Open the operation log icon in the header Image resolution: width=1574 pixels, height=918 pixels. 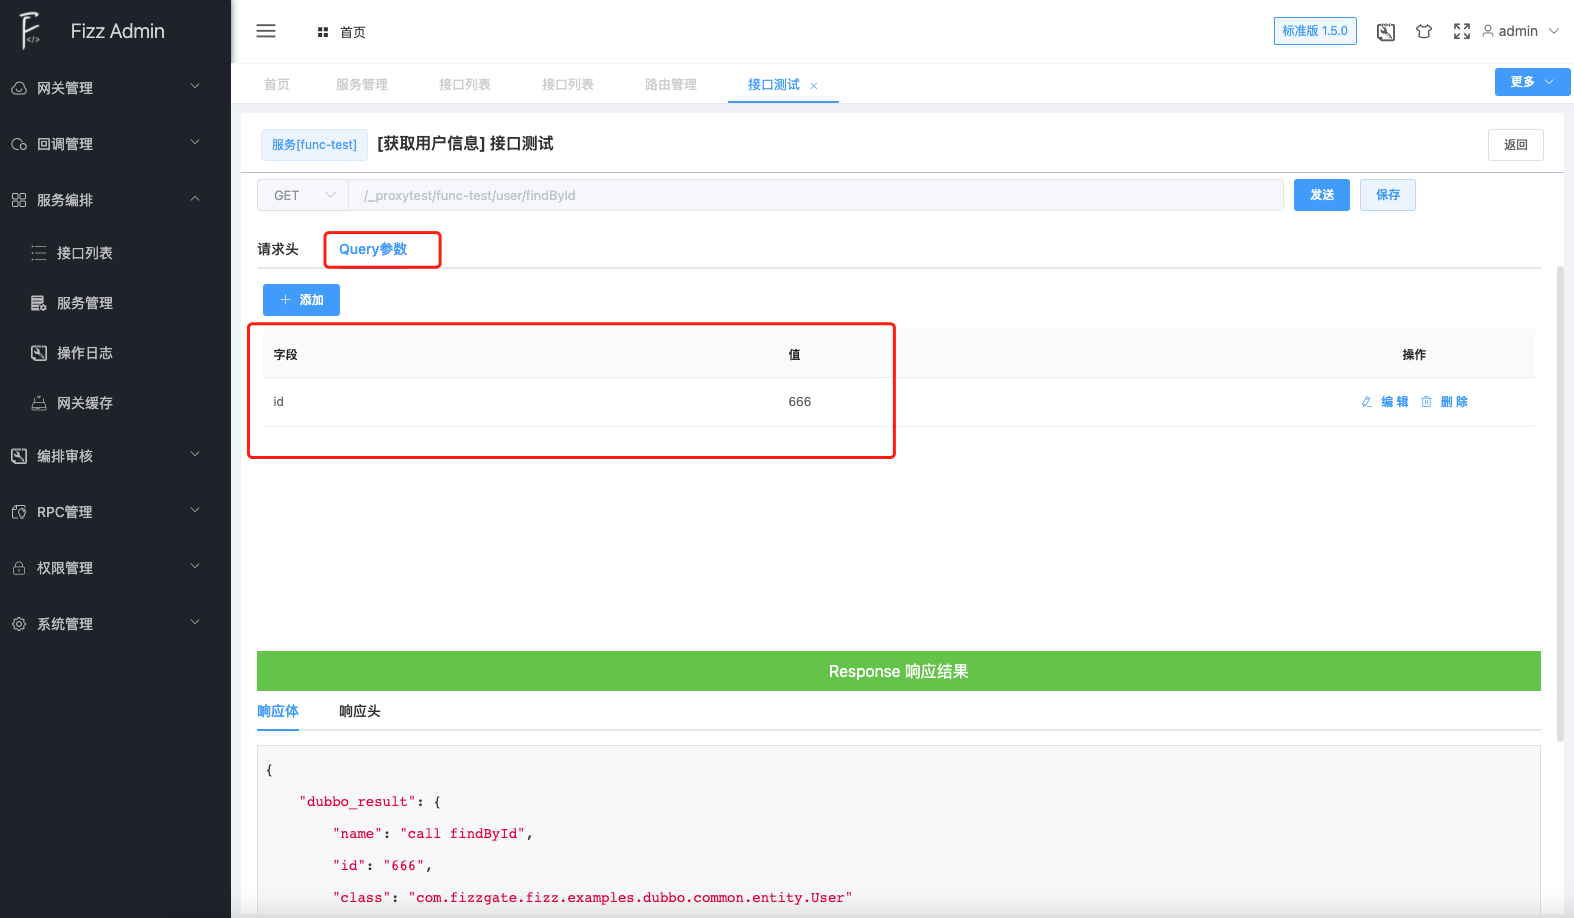pyautogui.click(x=1386, y=32)
